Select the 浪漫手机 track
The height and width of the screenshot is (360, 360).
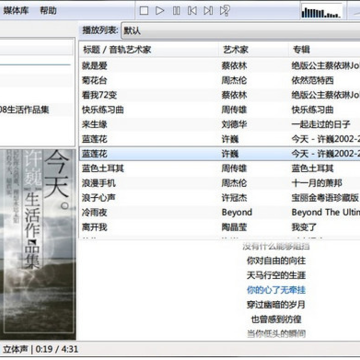(x=99, y=183)
